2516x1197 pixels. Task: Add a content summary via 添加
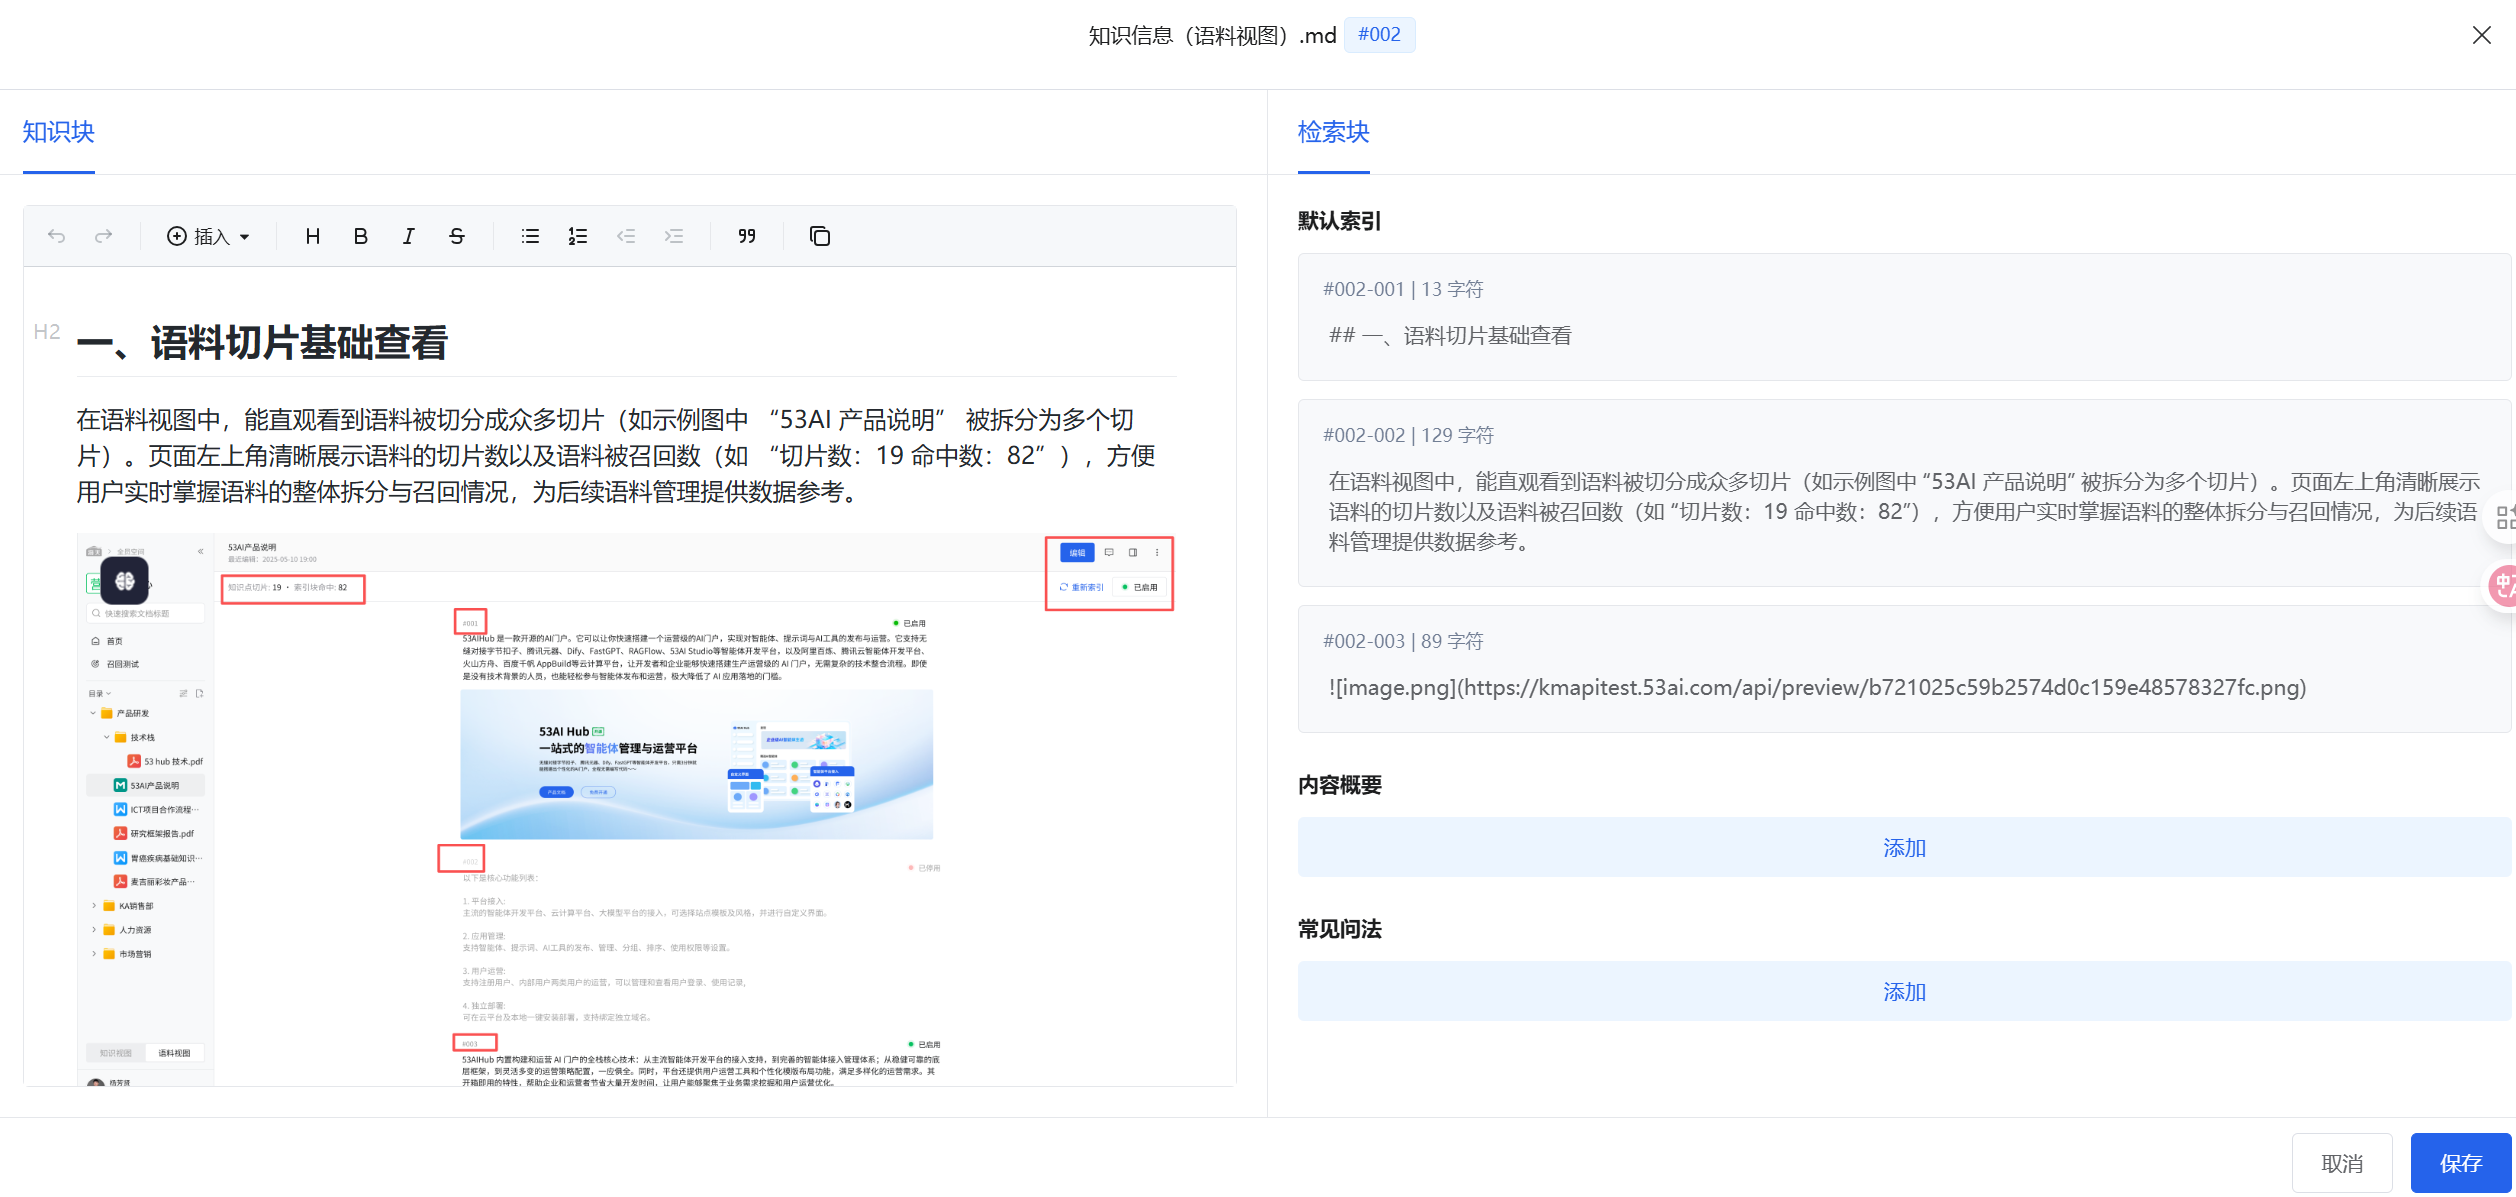tap(1903, 848)
